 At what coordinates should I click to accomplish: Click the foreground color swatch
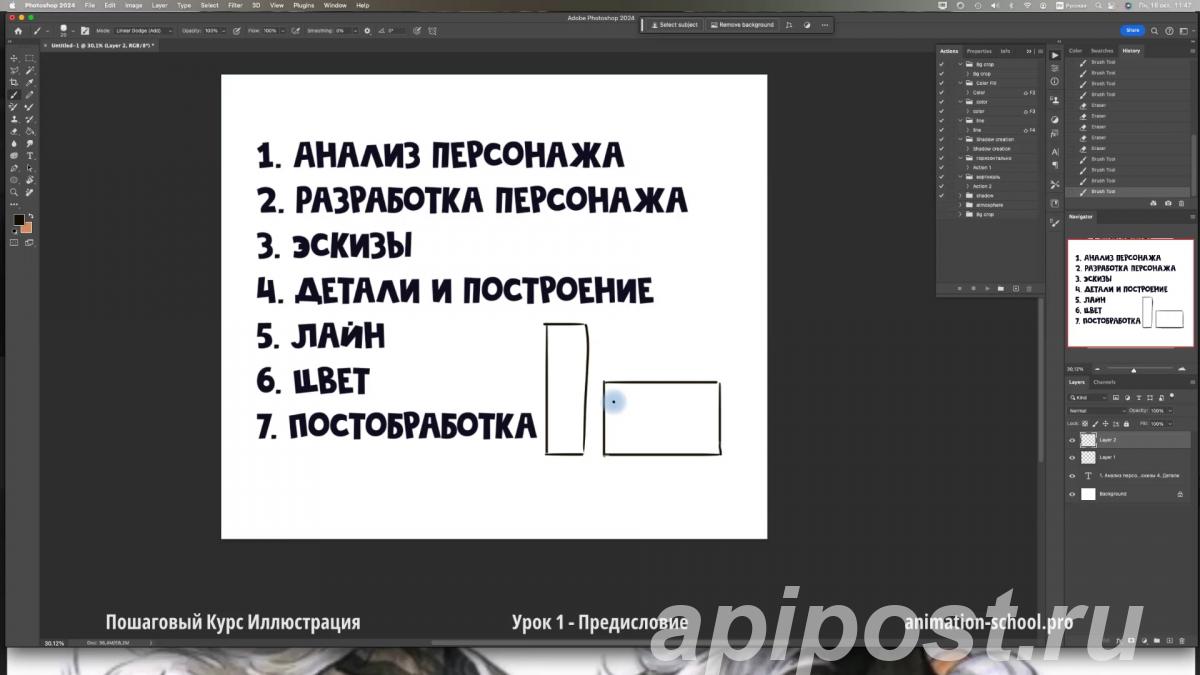19,220
